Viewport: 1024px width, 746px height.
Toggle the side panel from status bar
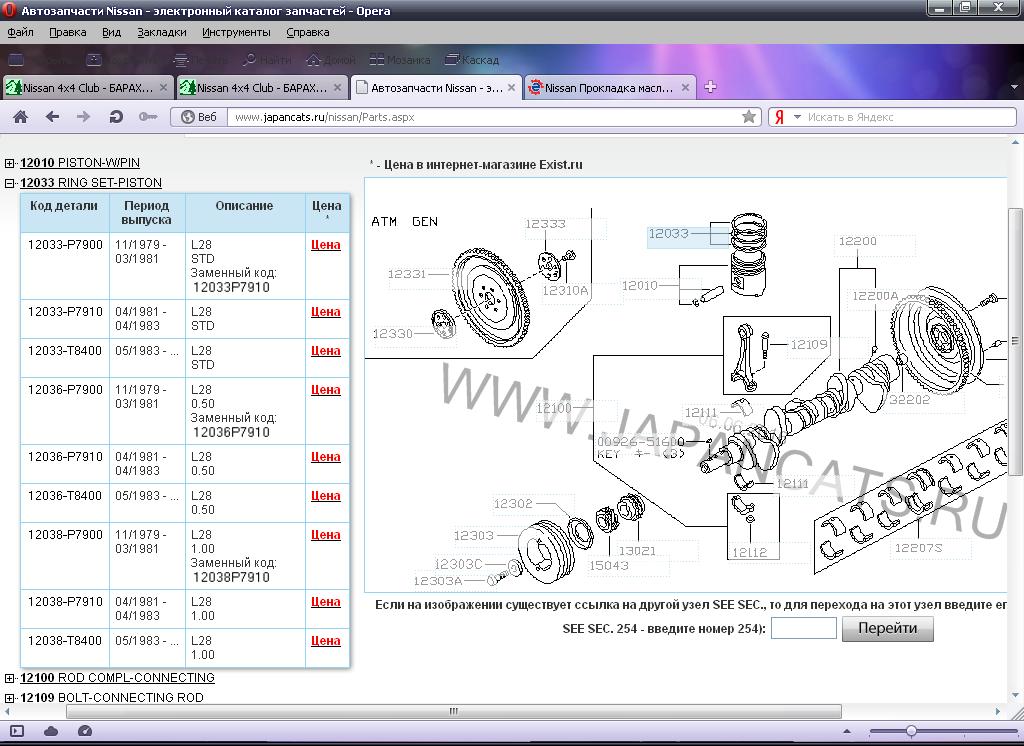[17, 732]
